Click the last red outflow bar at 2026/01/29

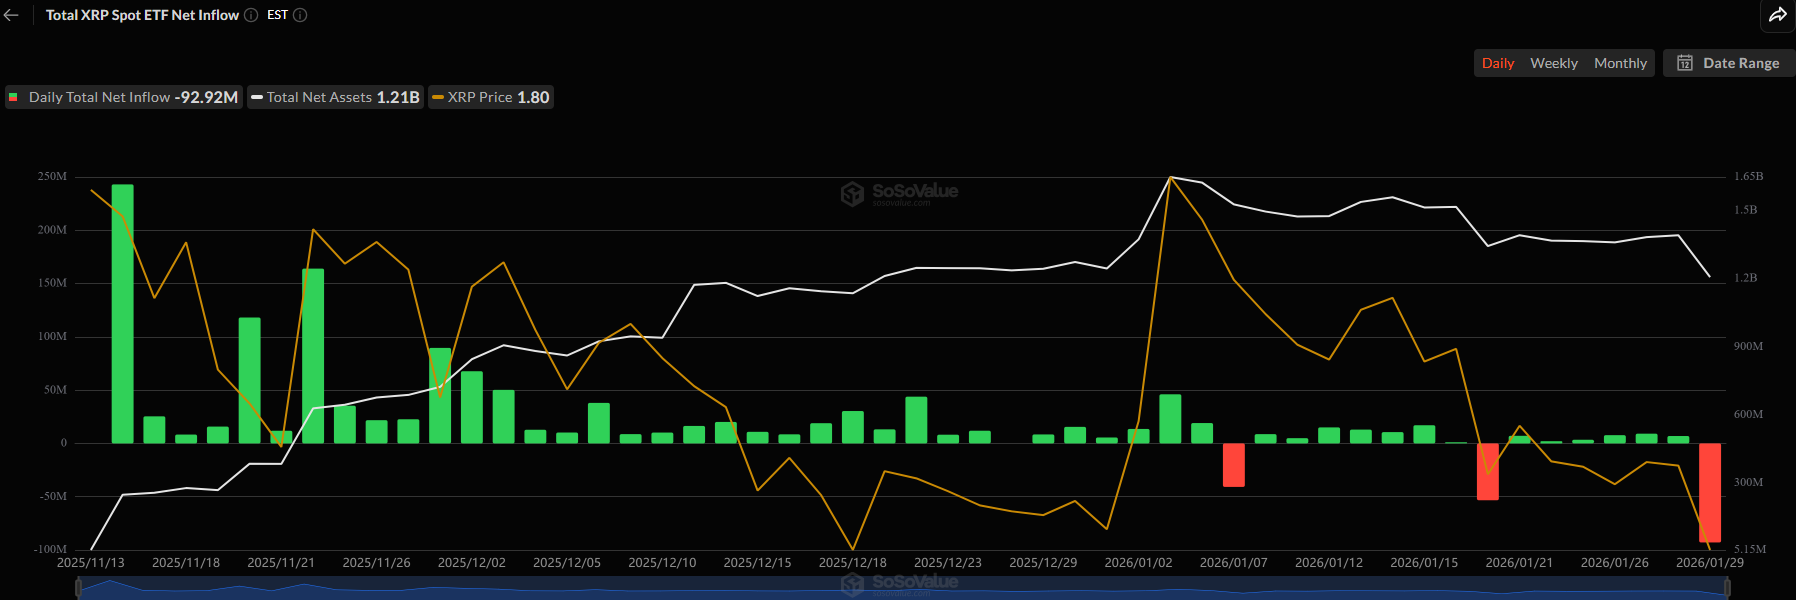1710,492
